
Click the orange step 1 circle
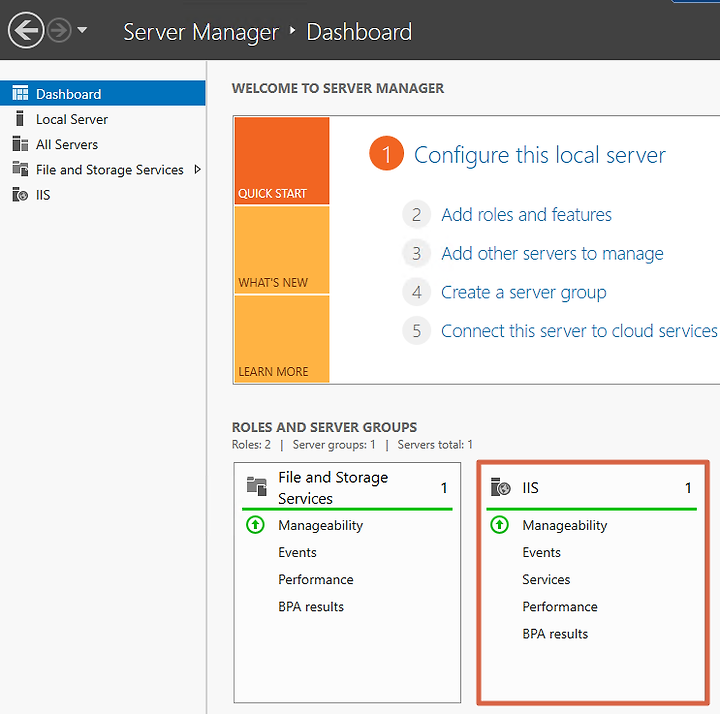pos(386,153)
